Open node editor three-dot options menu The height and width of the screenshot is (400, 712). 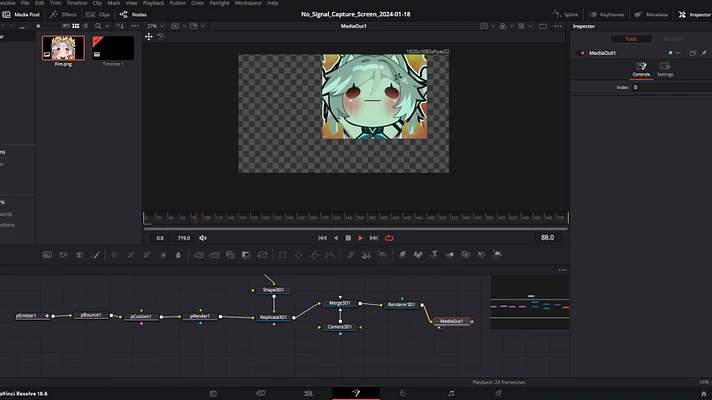[562, 270]
